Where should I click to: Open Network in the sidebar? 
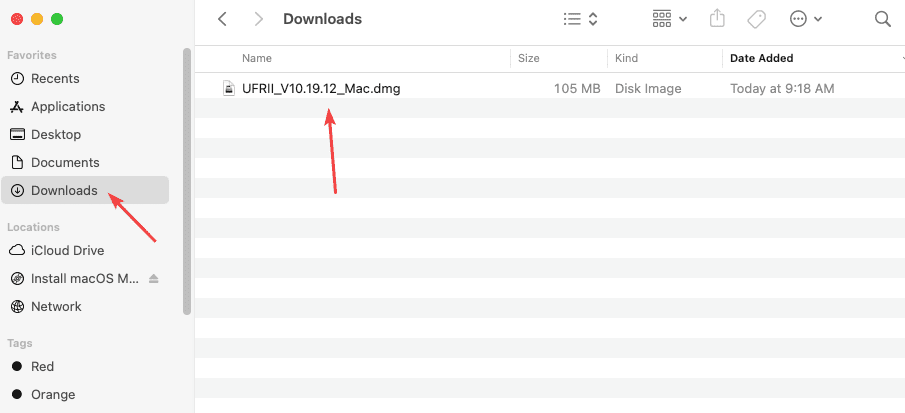pos(56,306)
